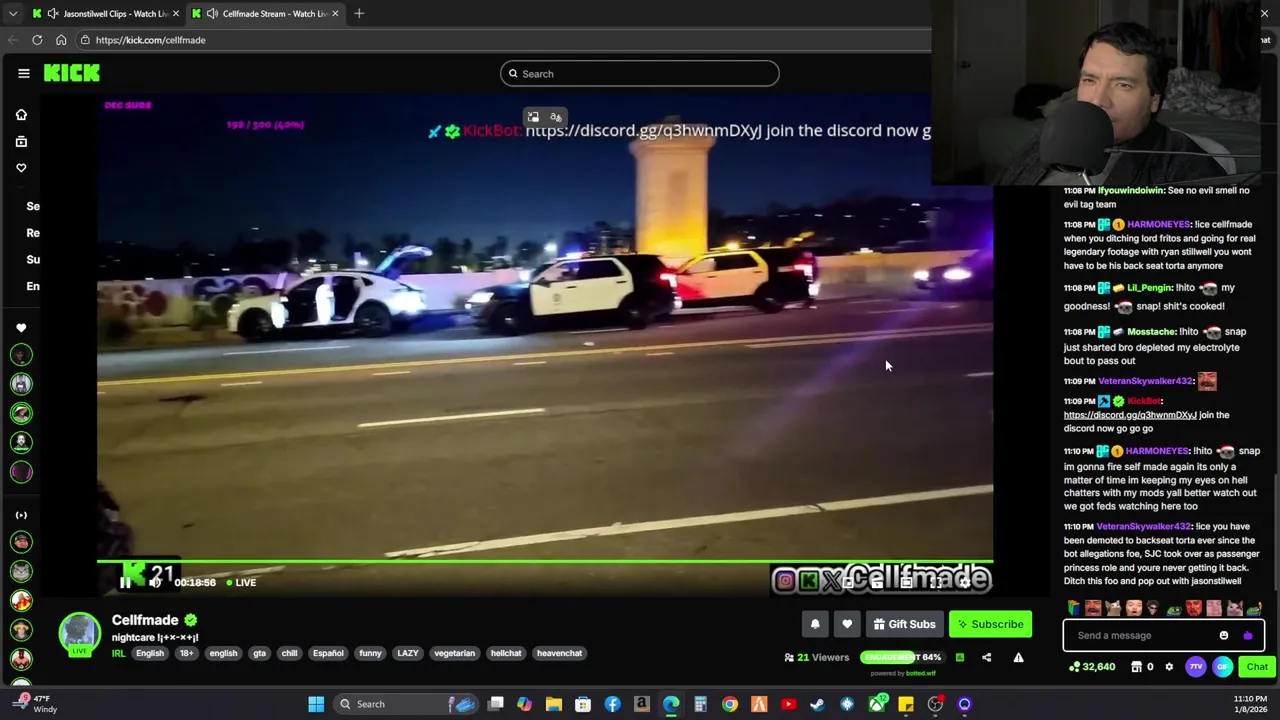Open the weather widget on taskbar
The image size is (1280, 720).
pos(32,704)
